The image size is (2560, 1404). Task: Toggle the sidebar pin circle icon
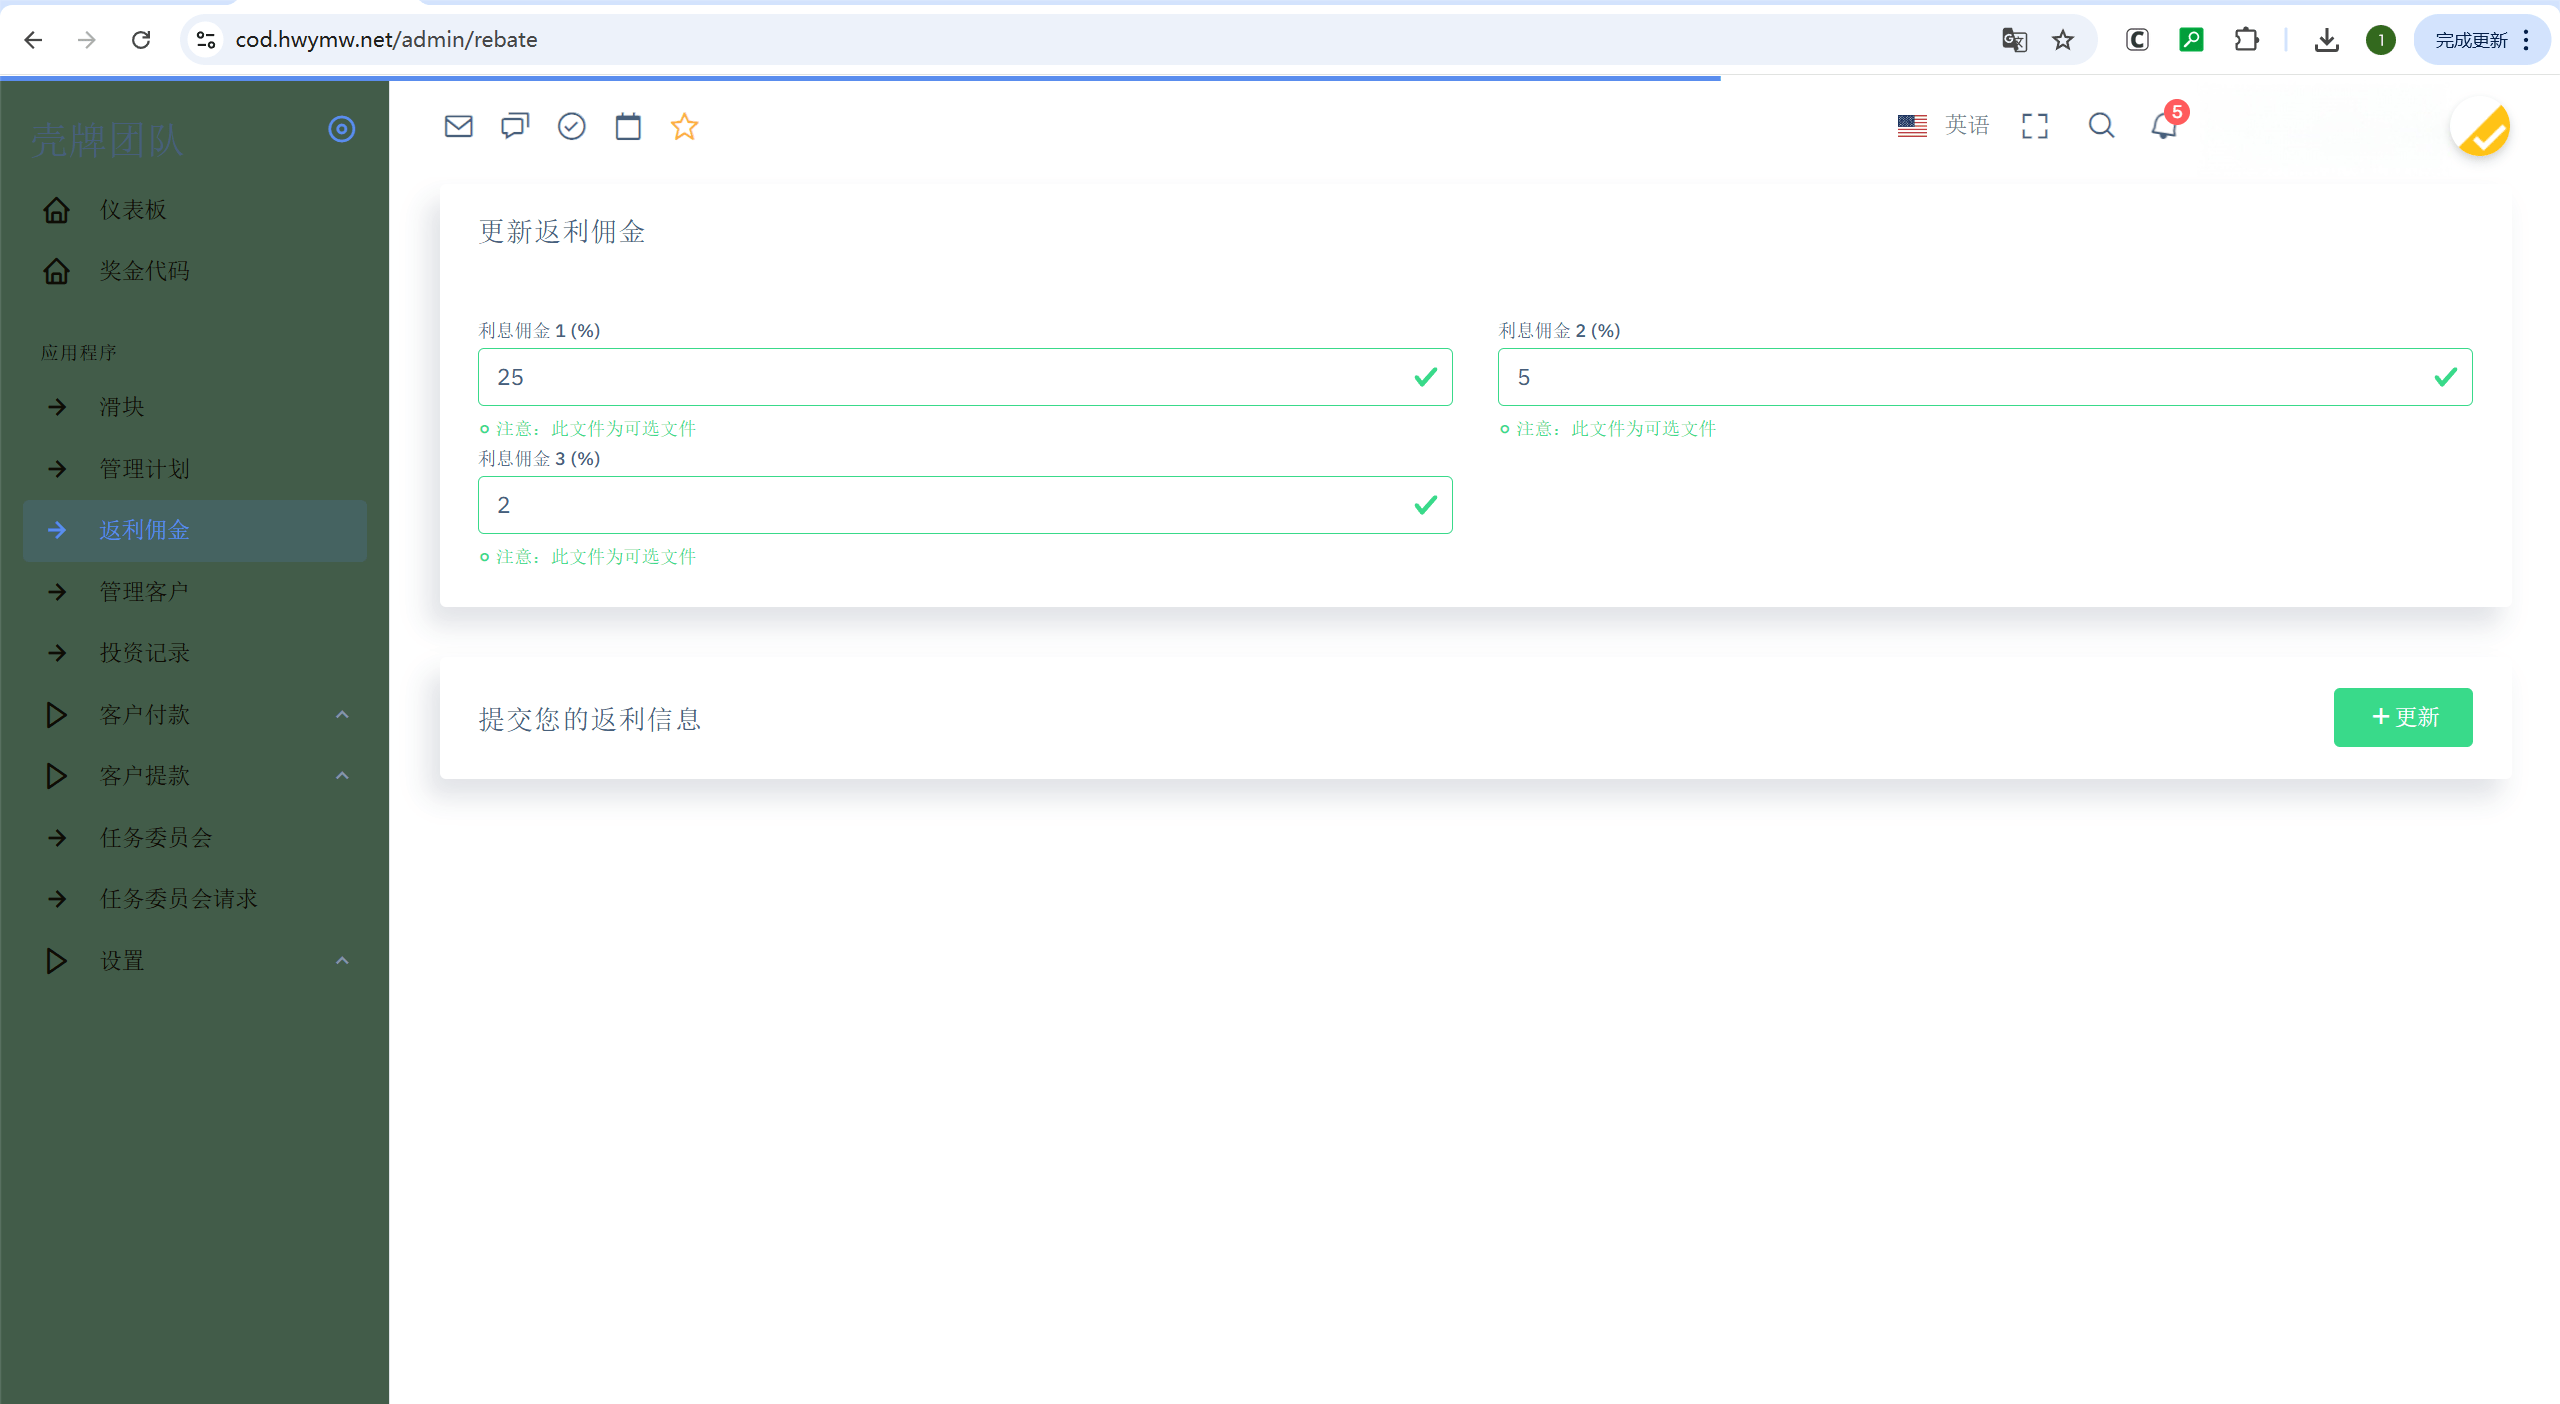(x=342, y=129)
